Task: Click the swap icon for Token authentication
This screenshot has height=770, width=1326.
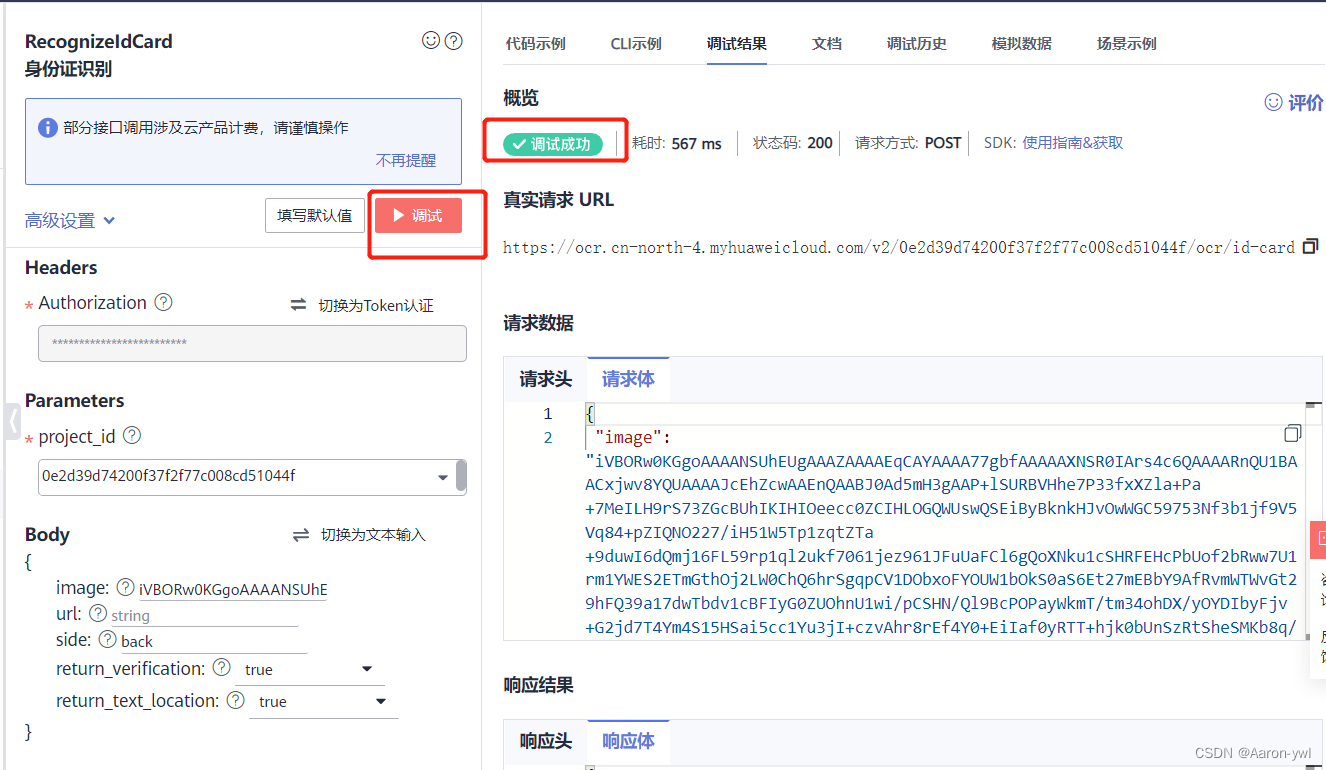Action: (298, 305)
